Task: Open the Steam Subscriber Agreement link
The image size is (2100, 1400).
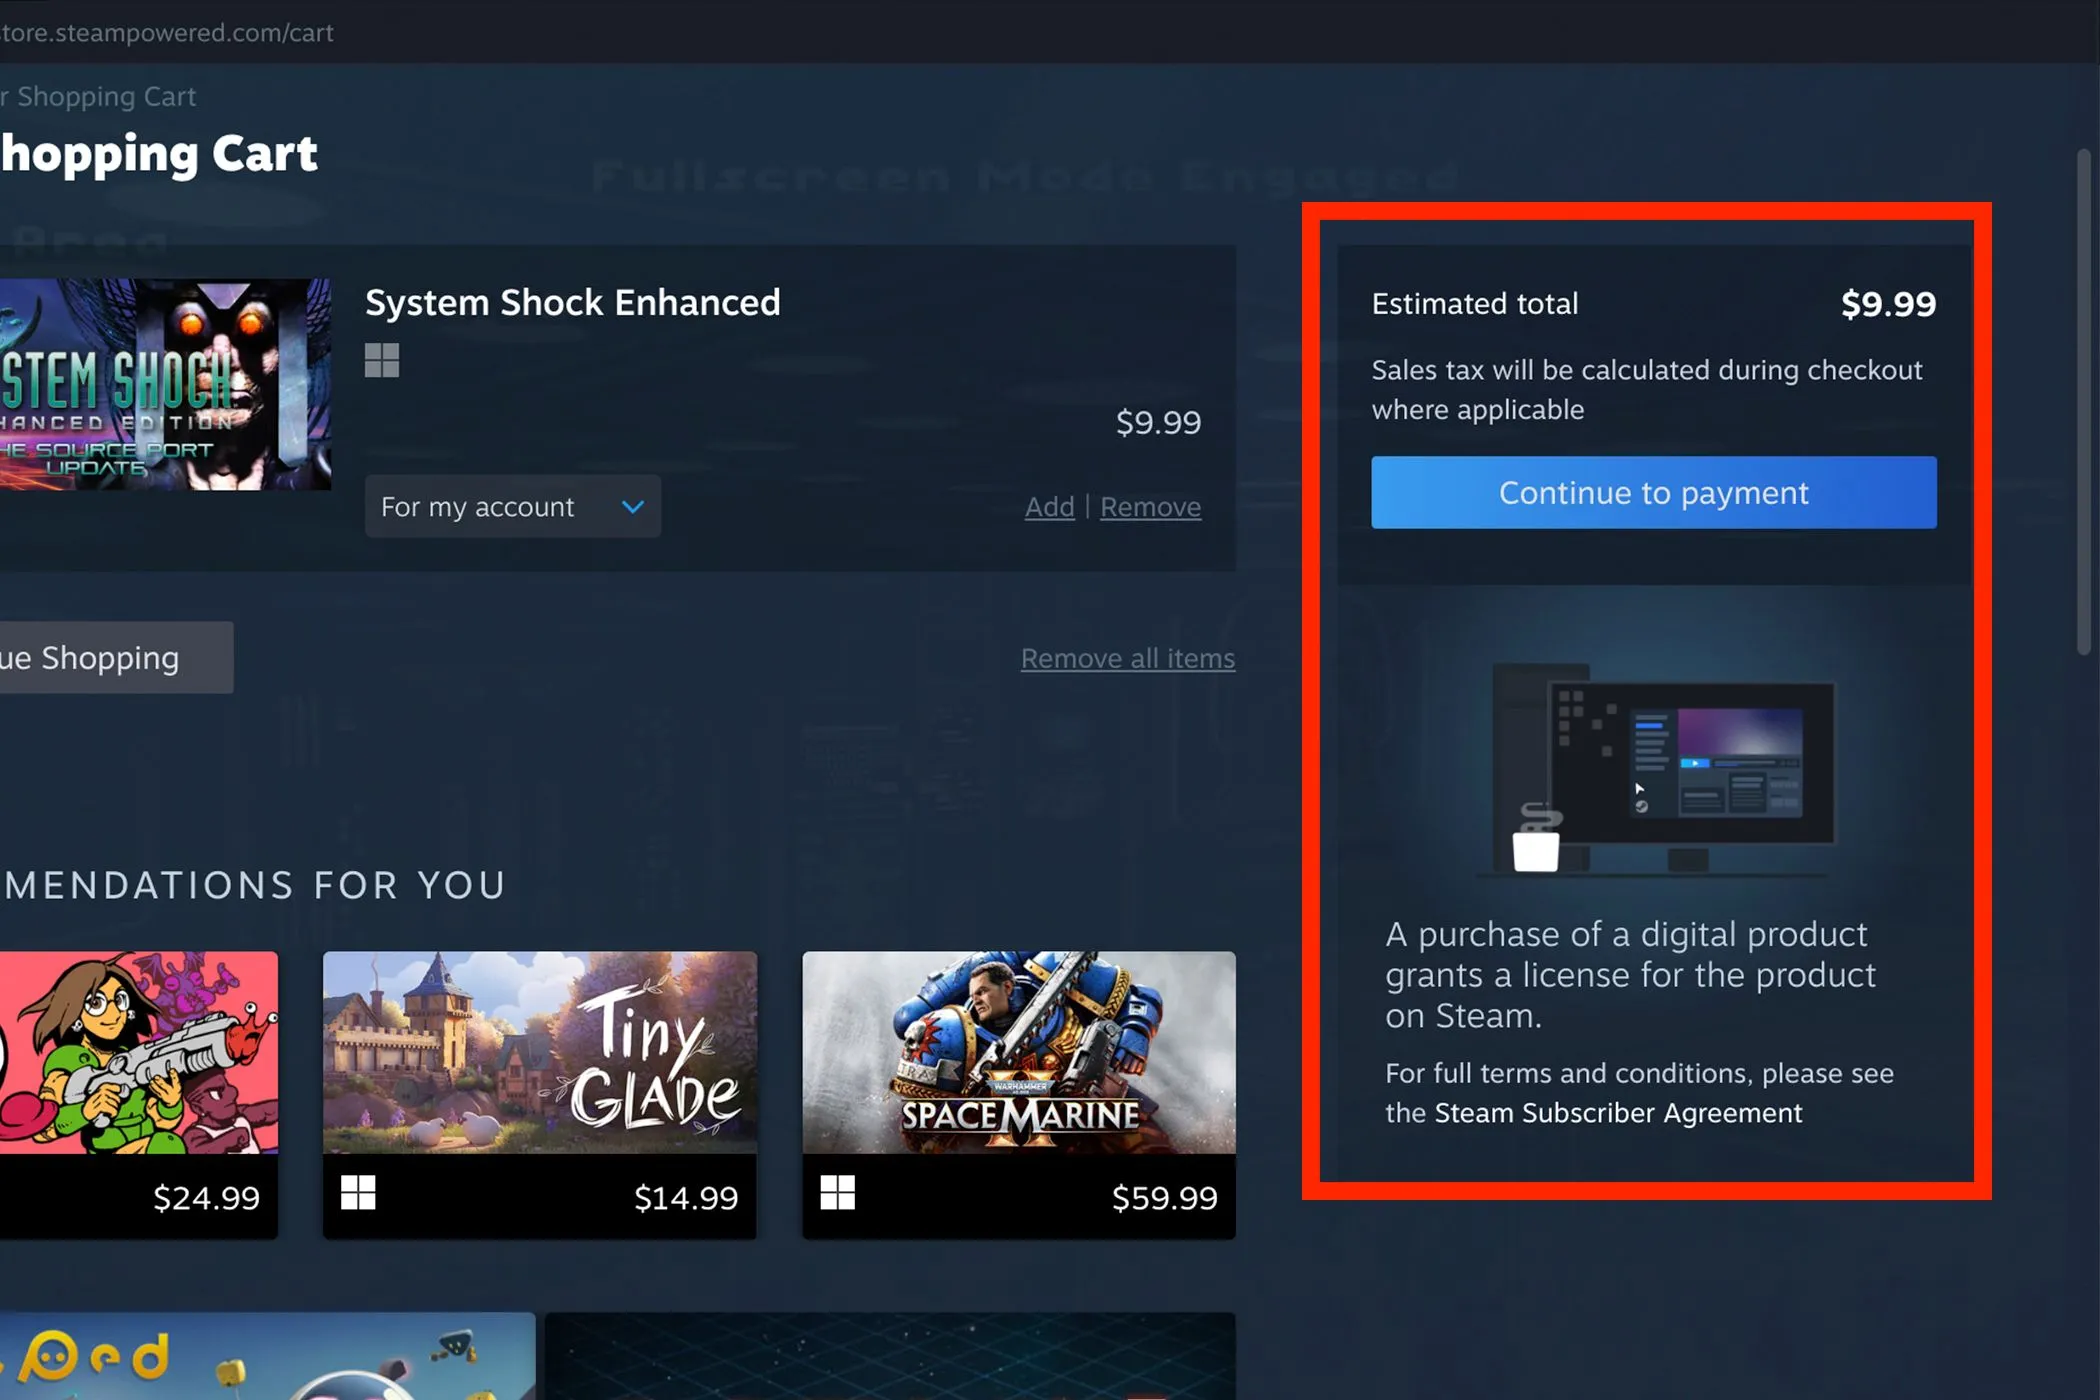Action: click(x=1618, y=1113)
